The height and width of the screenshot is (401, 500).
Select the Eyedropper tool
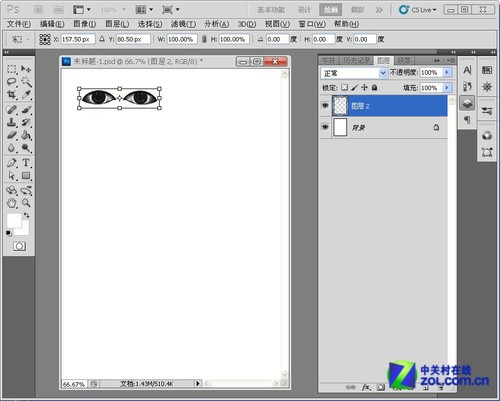click(26, 94)
